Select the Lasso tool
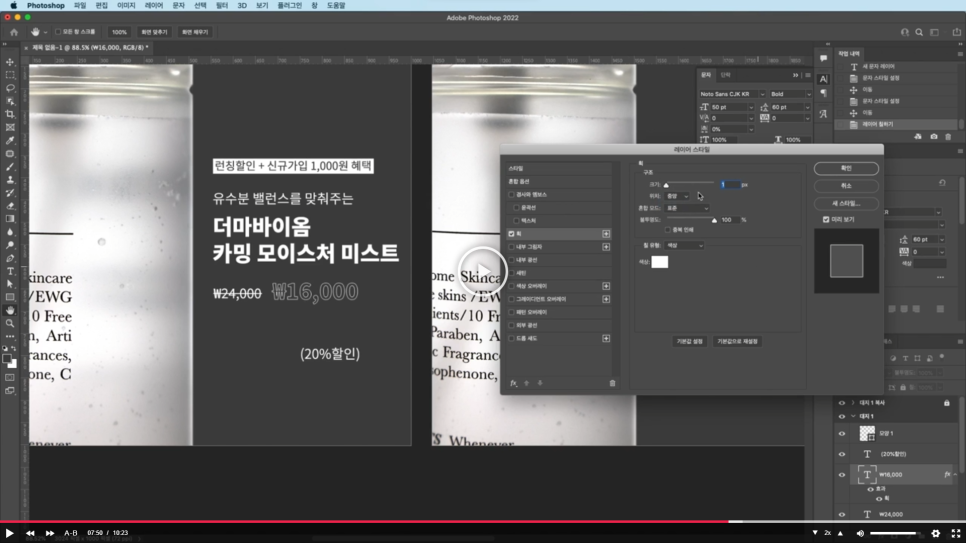 point(10,88)
